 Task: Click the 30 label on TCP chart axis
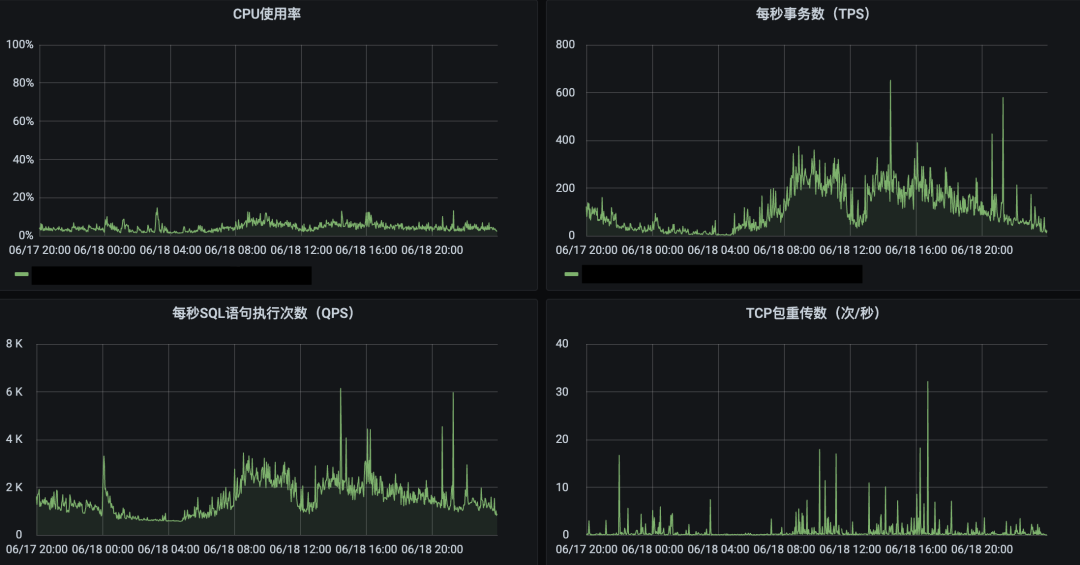pos(562,391)
